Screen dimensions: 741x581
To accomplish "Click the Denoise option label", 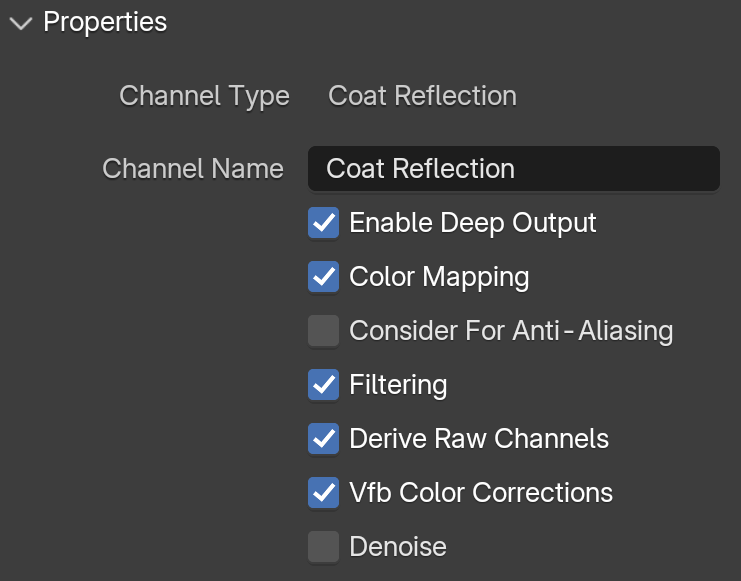I will (x=398, y=546).
